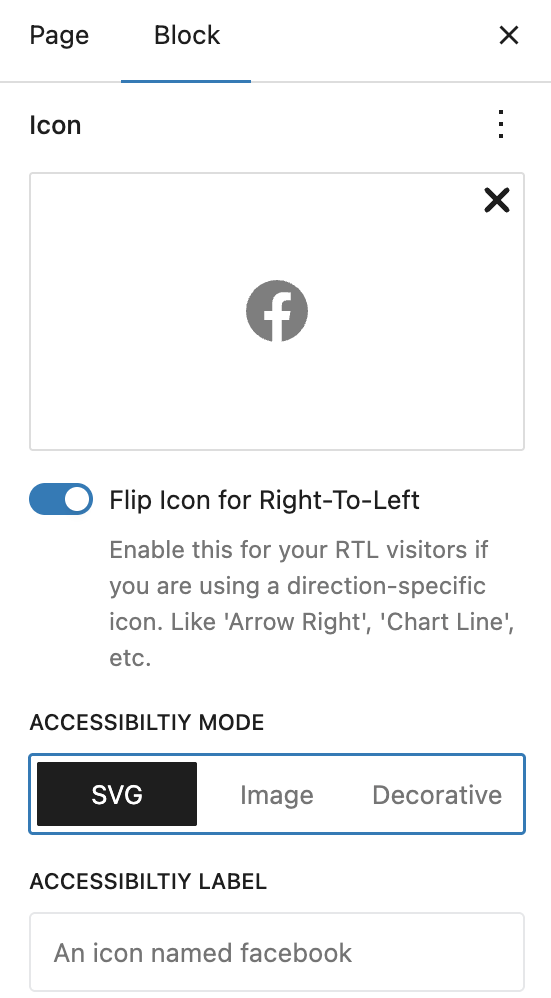Image resolution: width=551 pixels, height=998 pixels.
Task: Remove the selected Facebook icon
Action: (497, 200)
